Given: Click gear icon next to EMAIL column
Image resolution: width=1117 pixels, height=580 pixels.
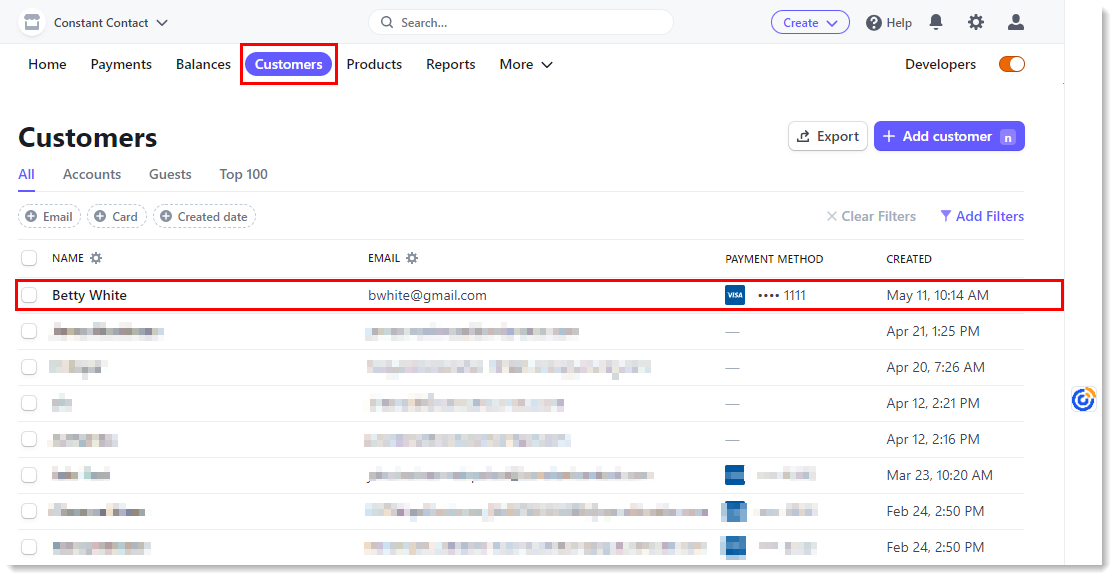Looking at the screenshot, I should tap(412, 258).
